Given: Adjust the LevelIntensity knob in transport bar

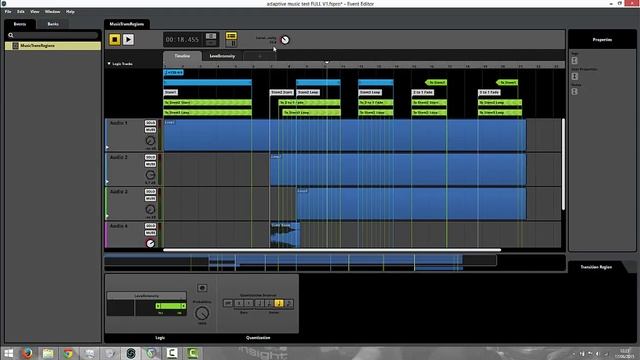Looking at the screenshot, I should coord(285,40).
